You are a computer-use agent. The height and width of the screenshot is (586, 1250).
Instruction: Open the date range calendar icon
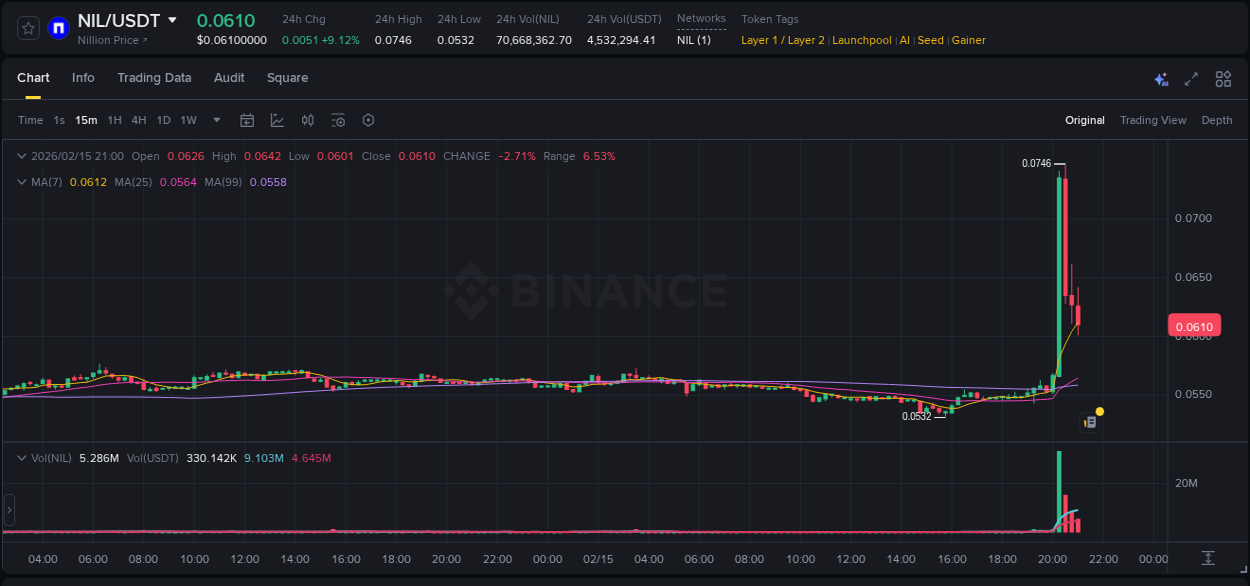247,120
